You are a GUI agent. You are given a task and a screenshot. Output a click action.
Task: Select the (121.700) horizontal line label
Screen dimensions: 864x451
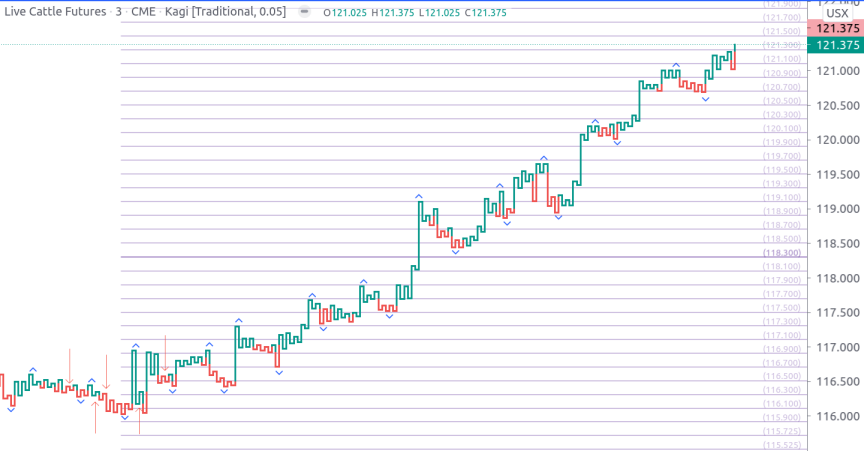(782, 18)
